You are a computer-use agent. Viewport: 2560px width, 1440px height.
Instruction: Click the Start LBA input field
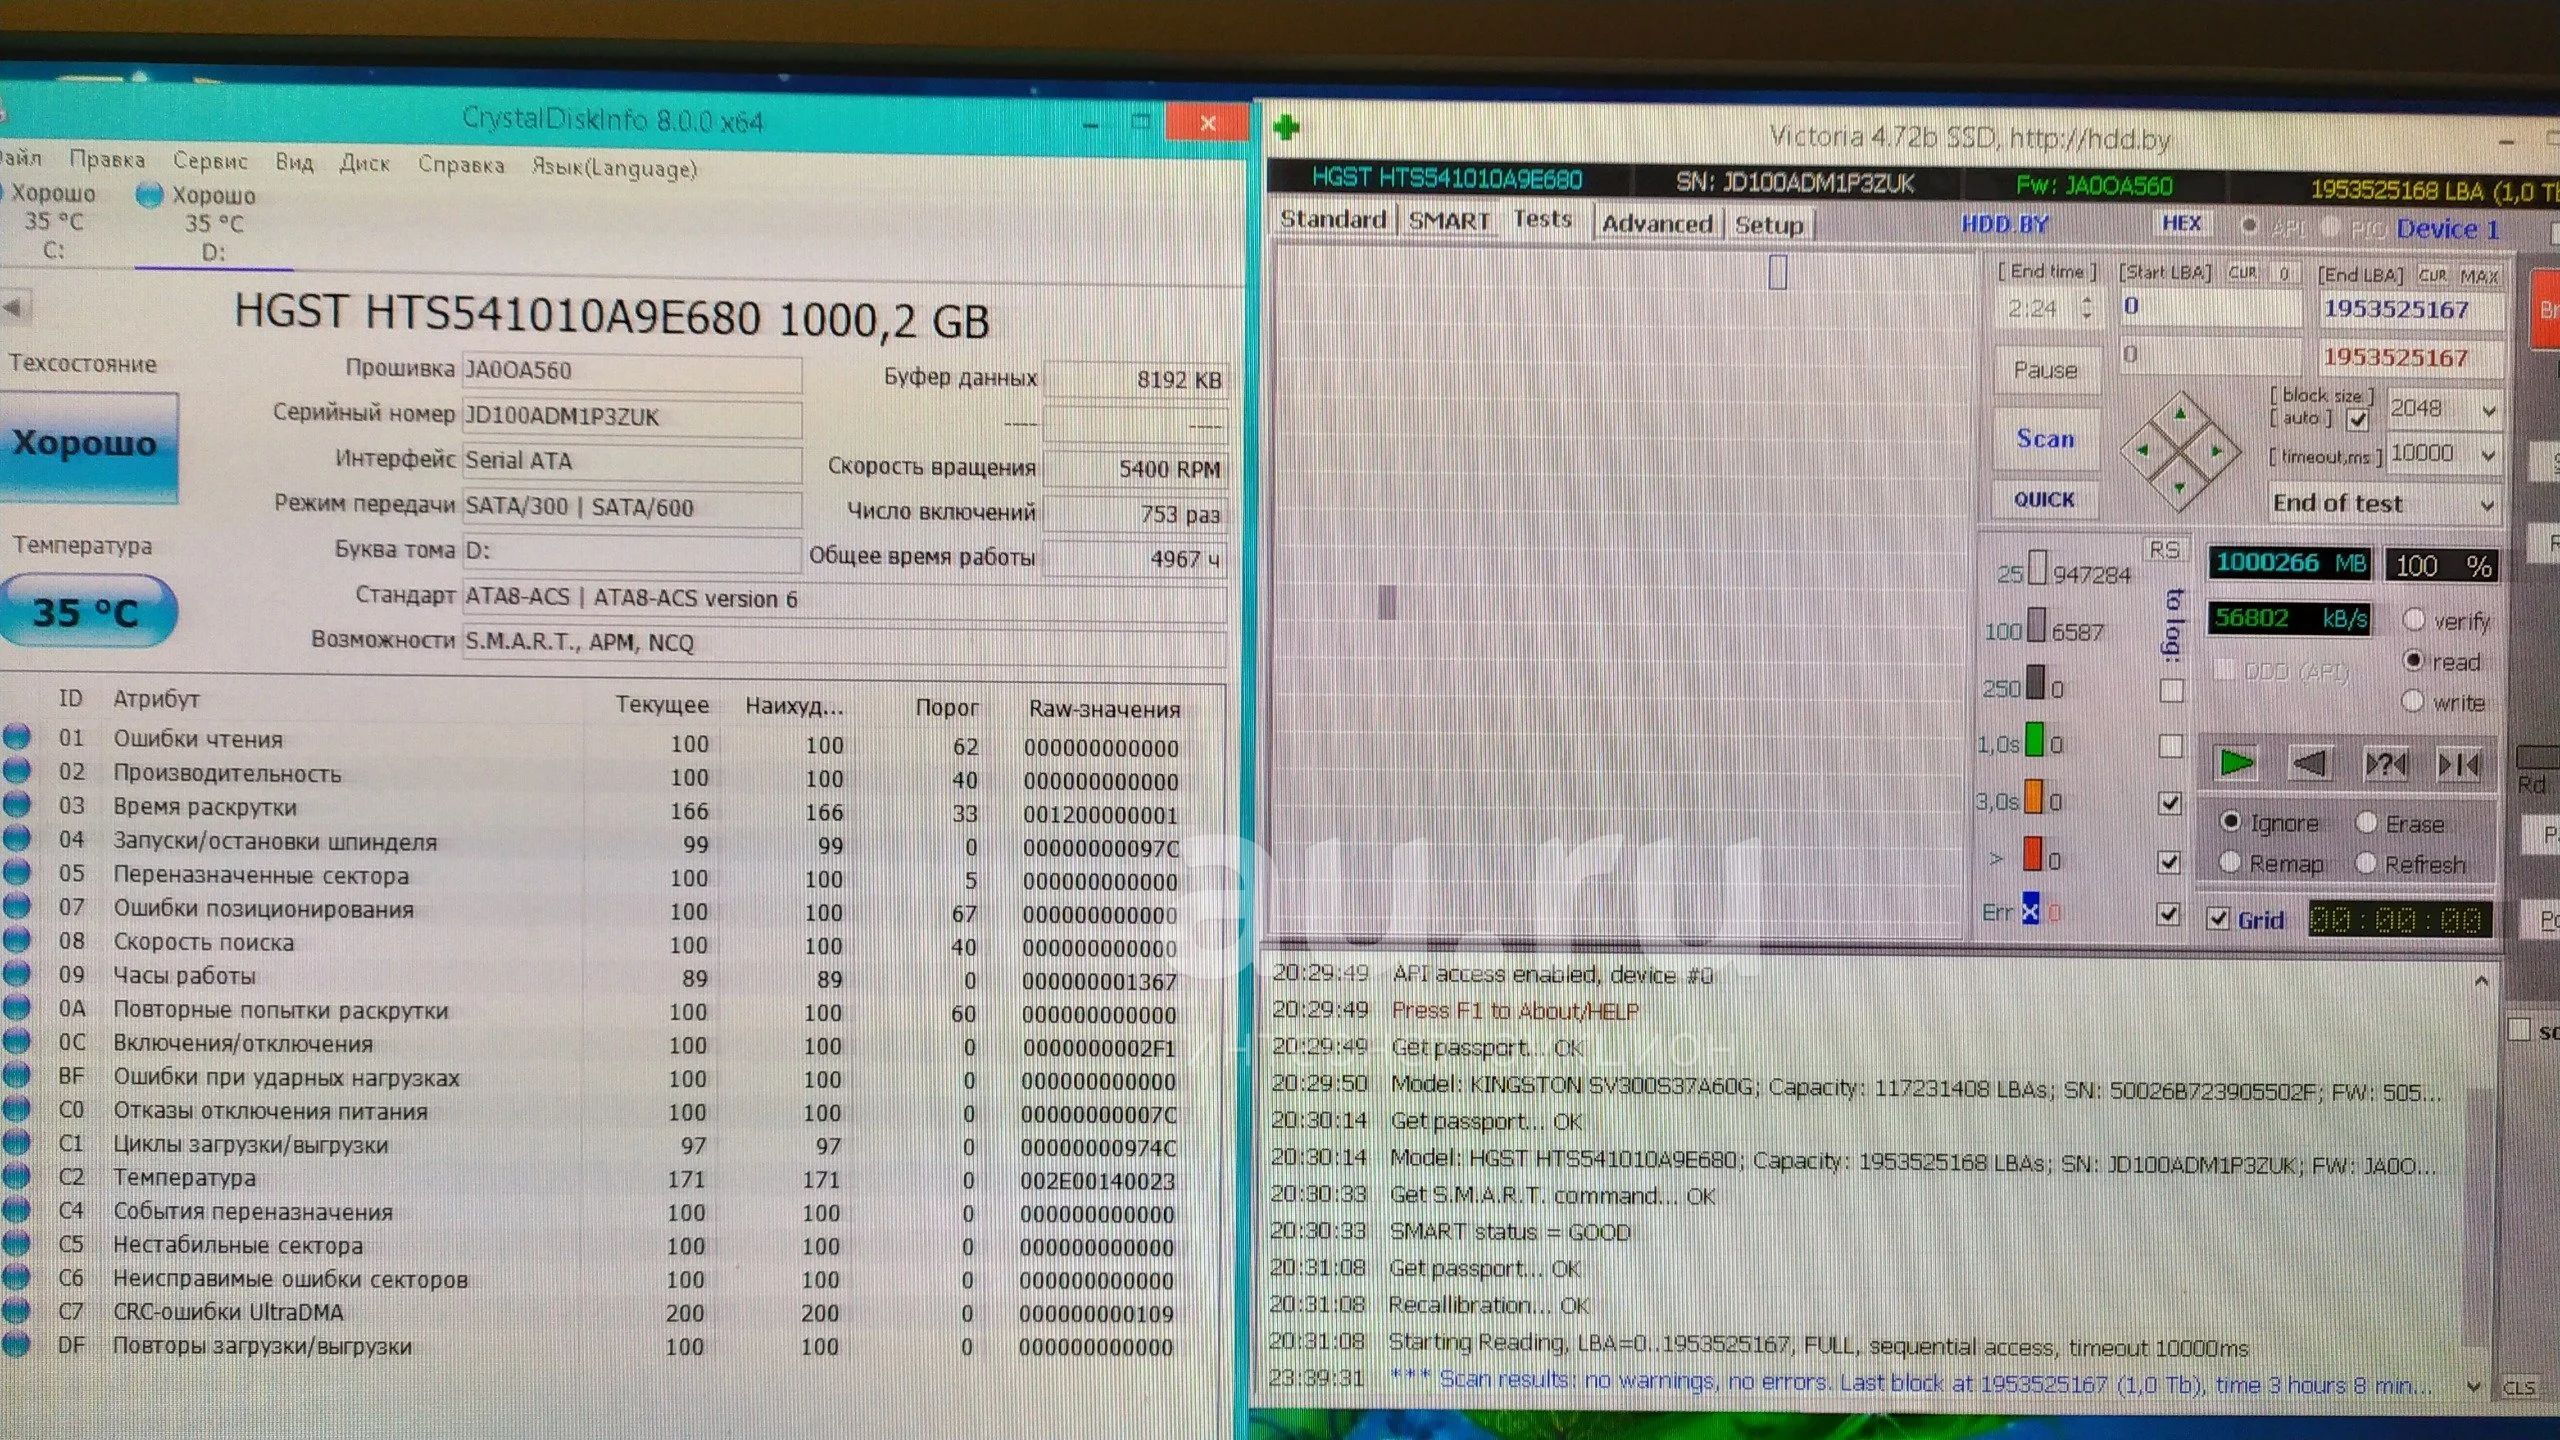tap(2210, 307)
